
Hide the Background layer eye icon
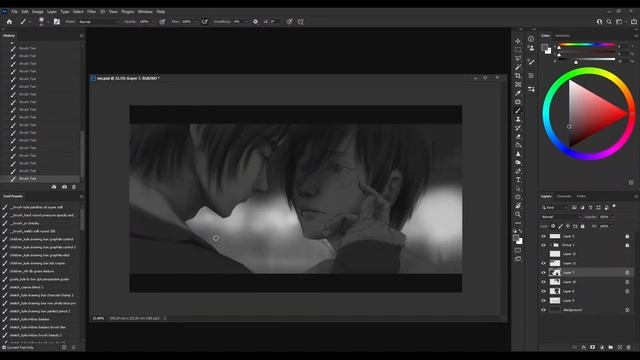543,310
